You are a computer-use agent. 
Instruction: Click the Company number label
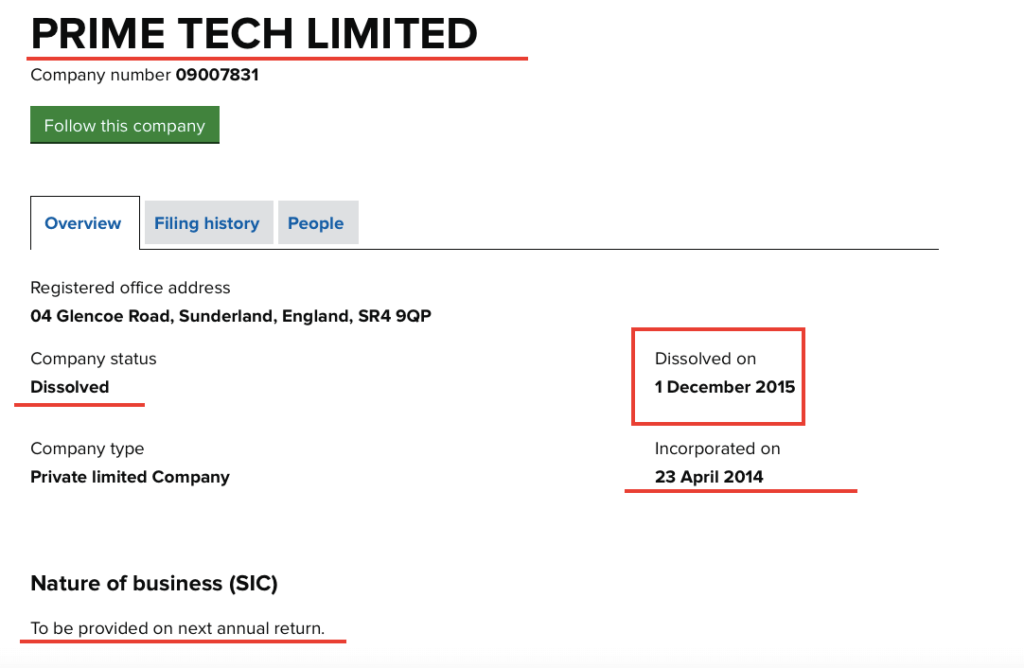click(x=101, y=74)
